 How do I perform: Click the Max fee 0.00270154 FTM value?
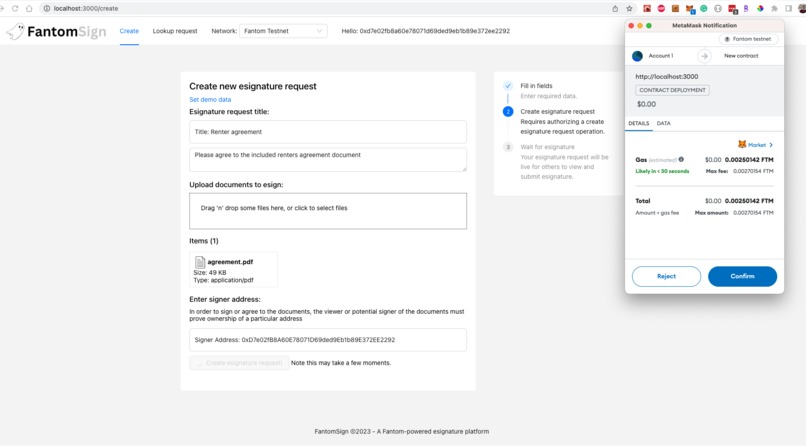coord(753,171)
